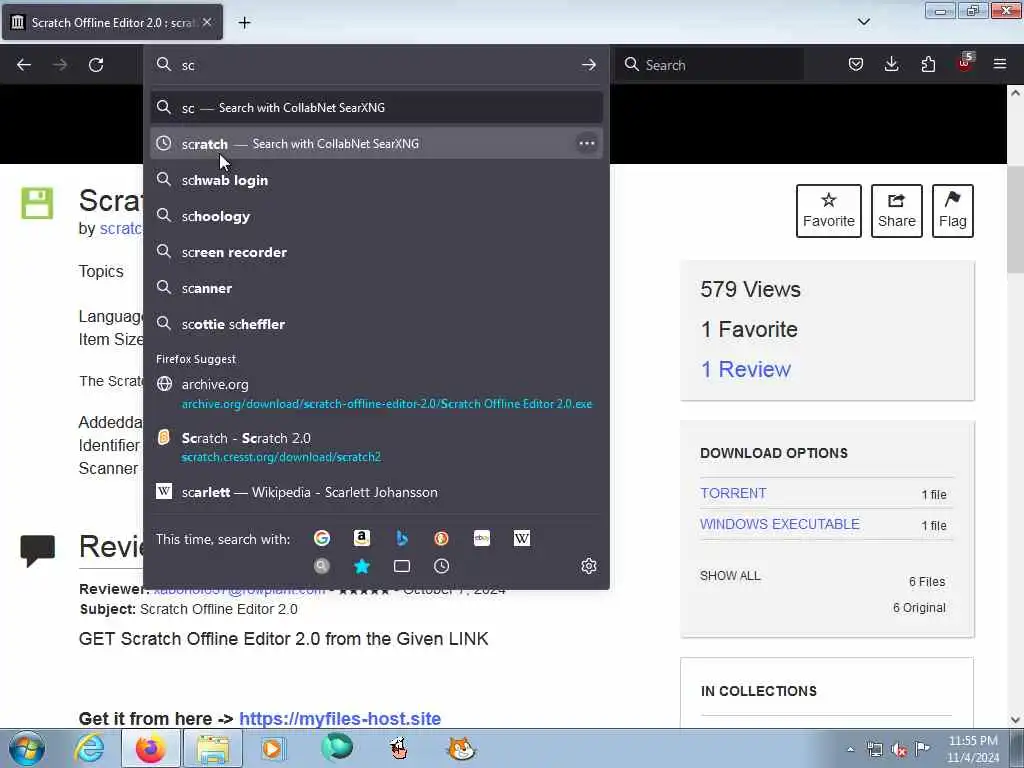The width and height of the screenshot is (1024, 768).
Task: Select the Scratch Offline Editor 2.0 tab
Action: point(112,22)
